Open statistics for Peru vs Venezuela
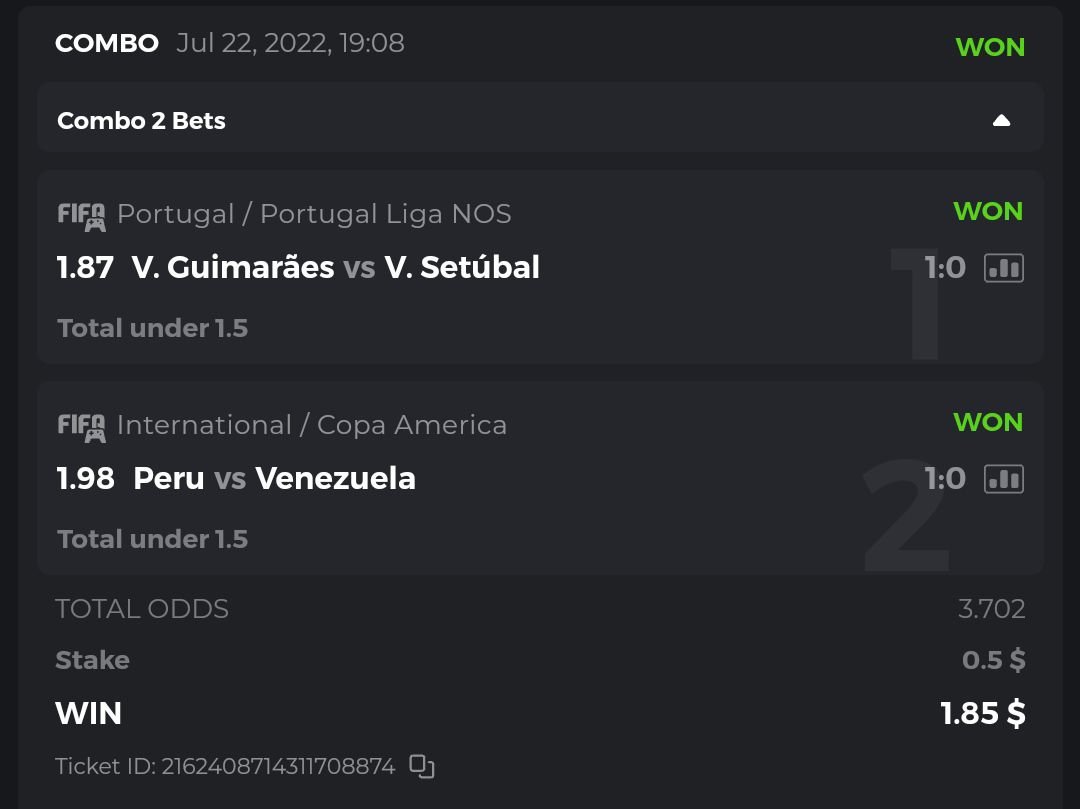 coord(1003,479)
